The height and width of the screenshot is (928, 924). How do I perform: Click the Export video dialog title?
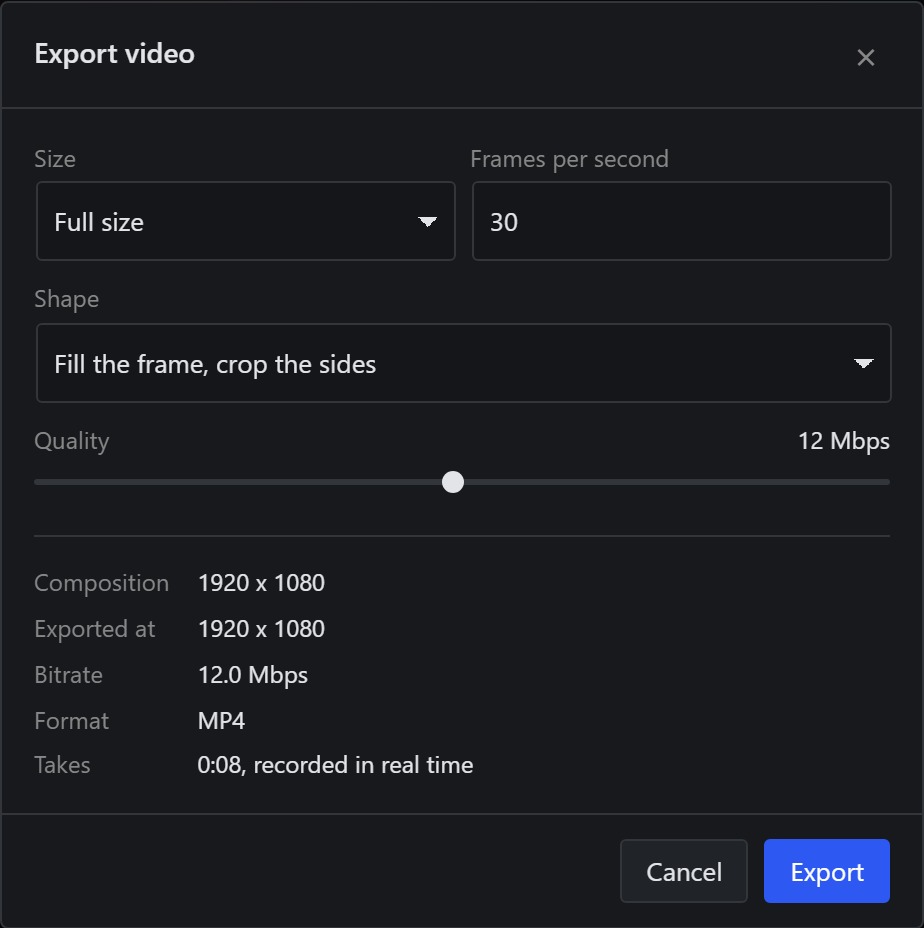point(114,54)
